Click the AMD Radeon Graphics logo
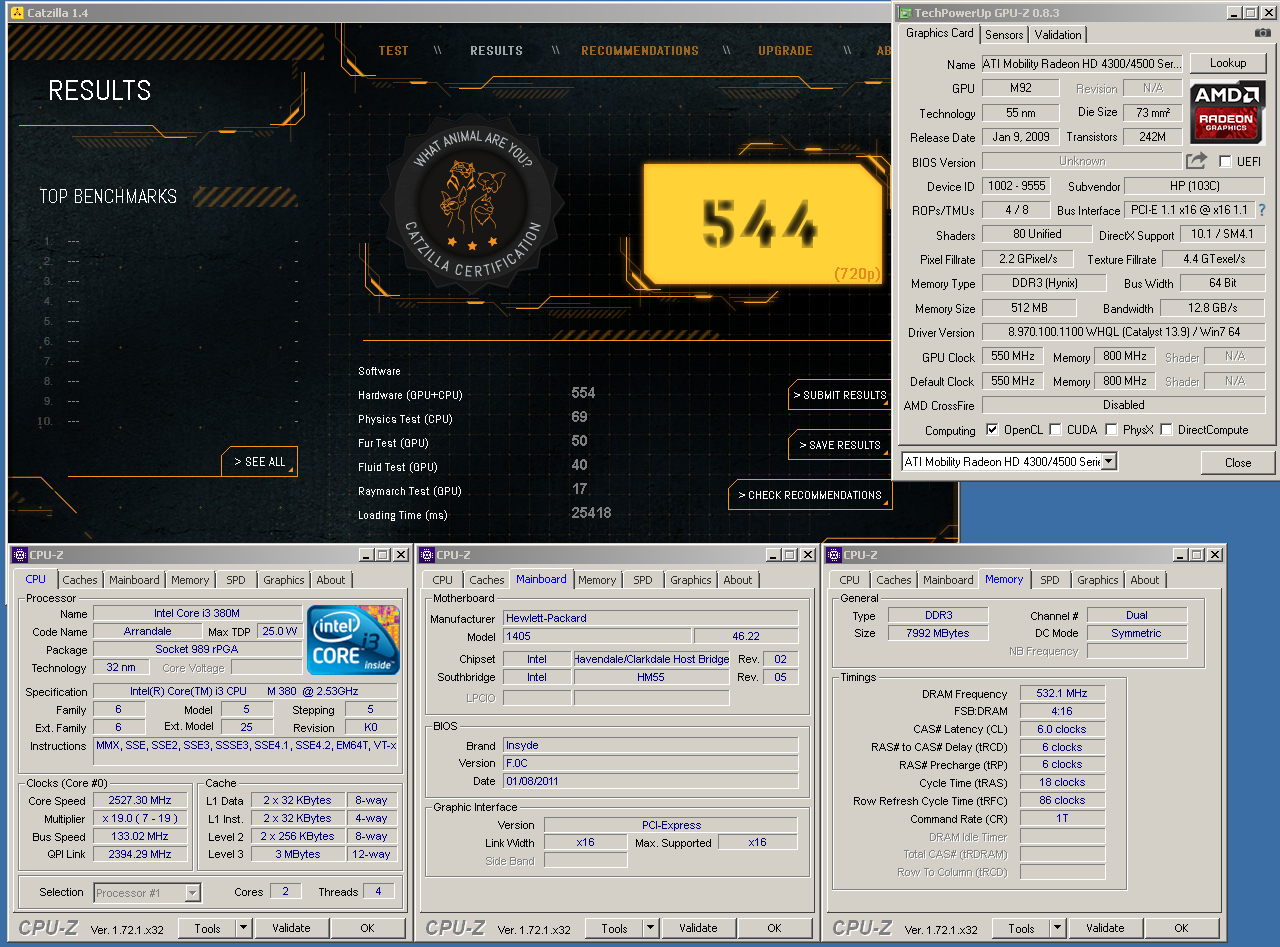 (x=1227, y=111)
